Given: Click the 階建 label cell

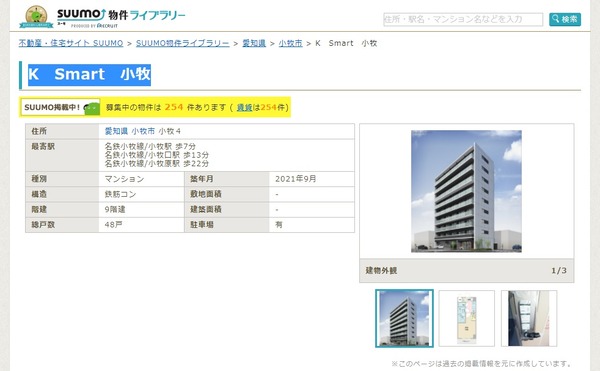Looking at the screenshot, I should (62, 210).
